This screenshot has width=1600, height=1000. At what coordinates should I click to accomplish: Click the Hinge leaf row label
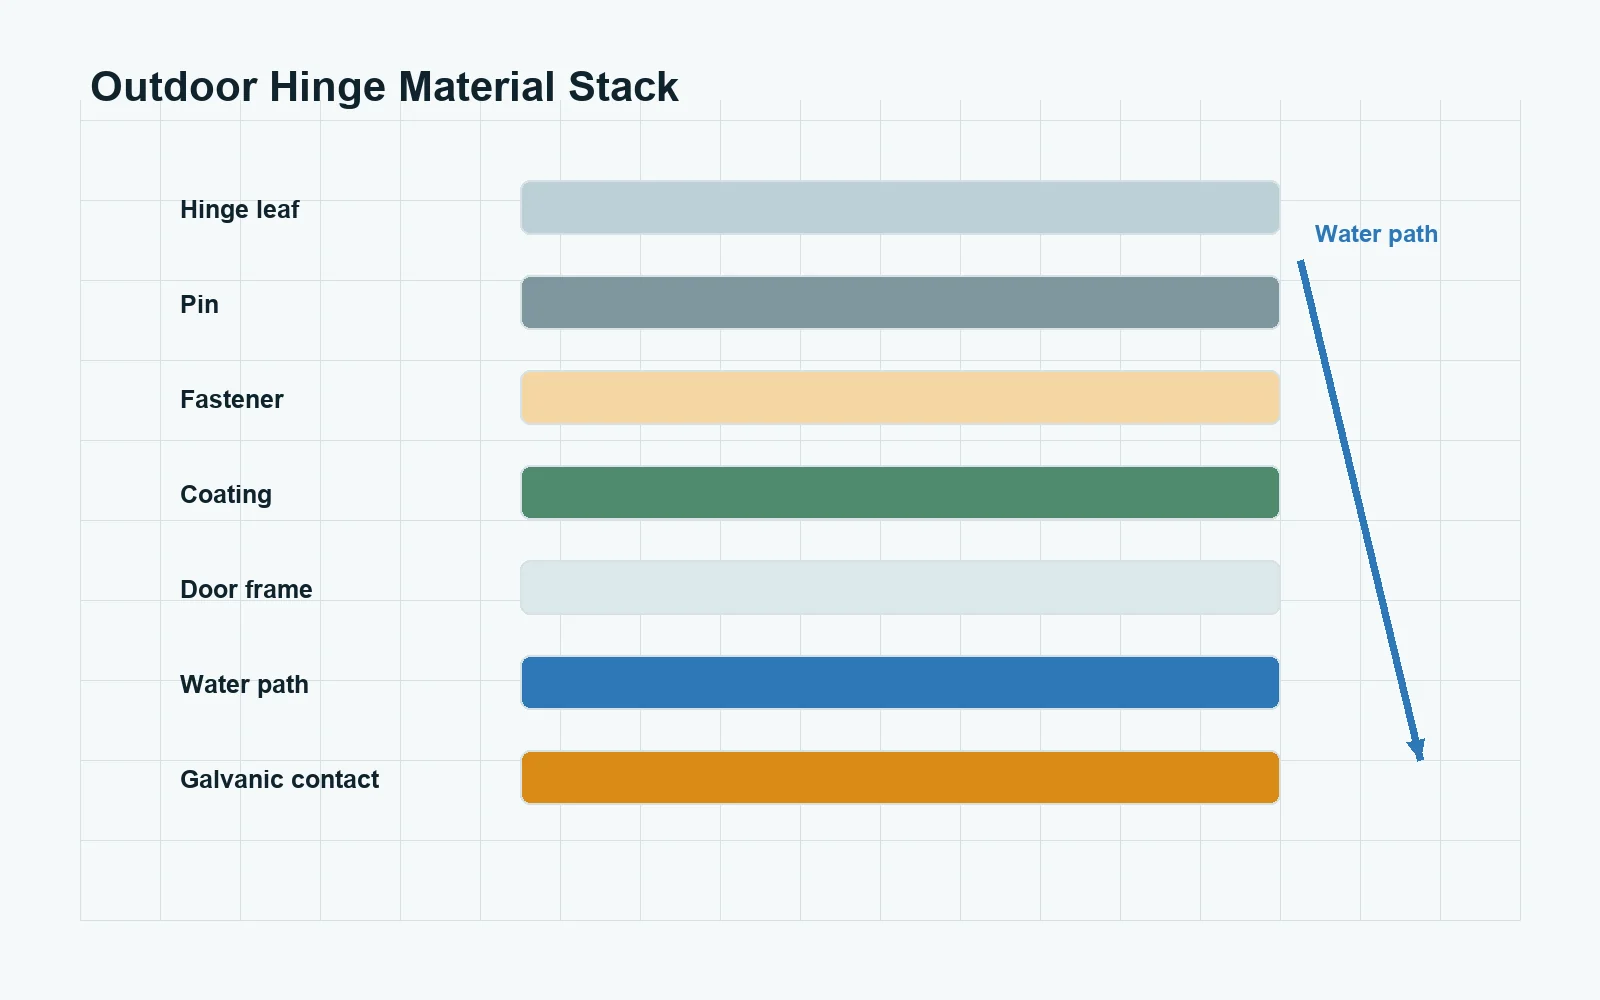pyautogui.click(x=239, y=210)
